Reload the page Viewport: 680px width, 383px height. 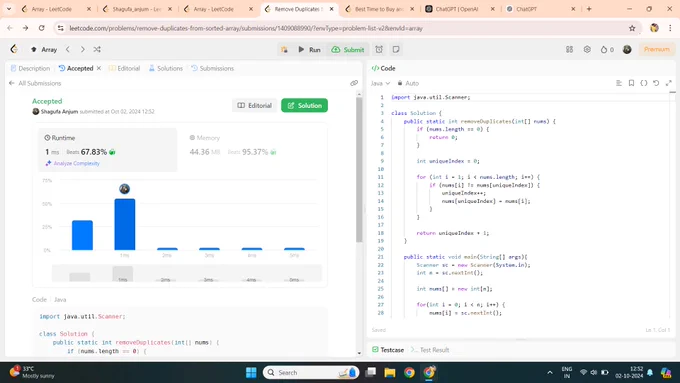tap(42, 28)
